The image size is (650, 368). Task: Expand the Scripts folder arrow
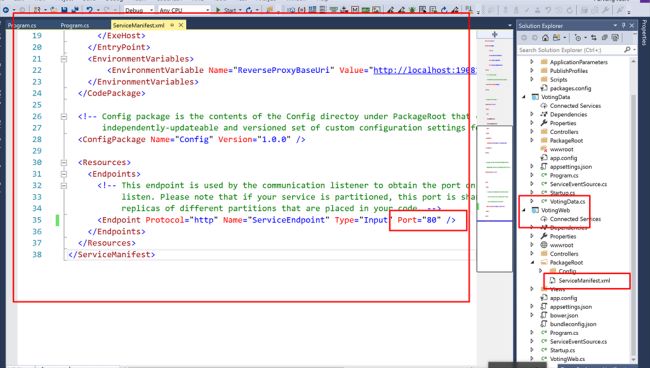point(532,79)
